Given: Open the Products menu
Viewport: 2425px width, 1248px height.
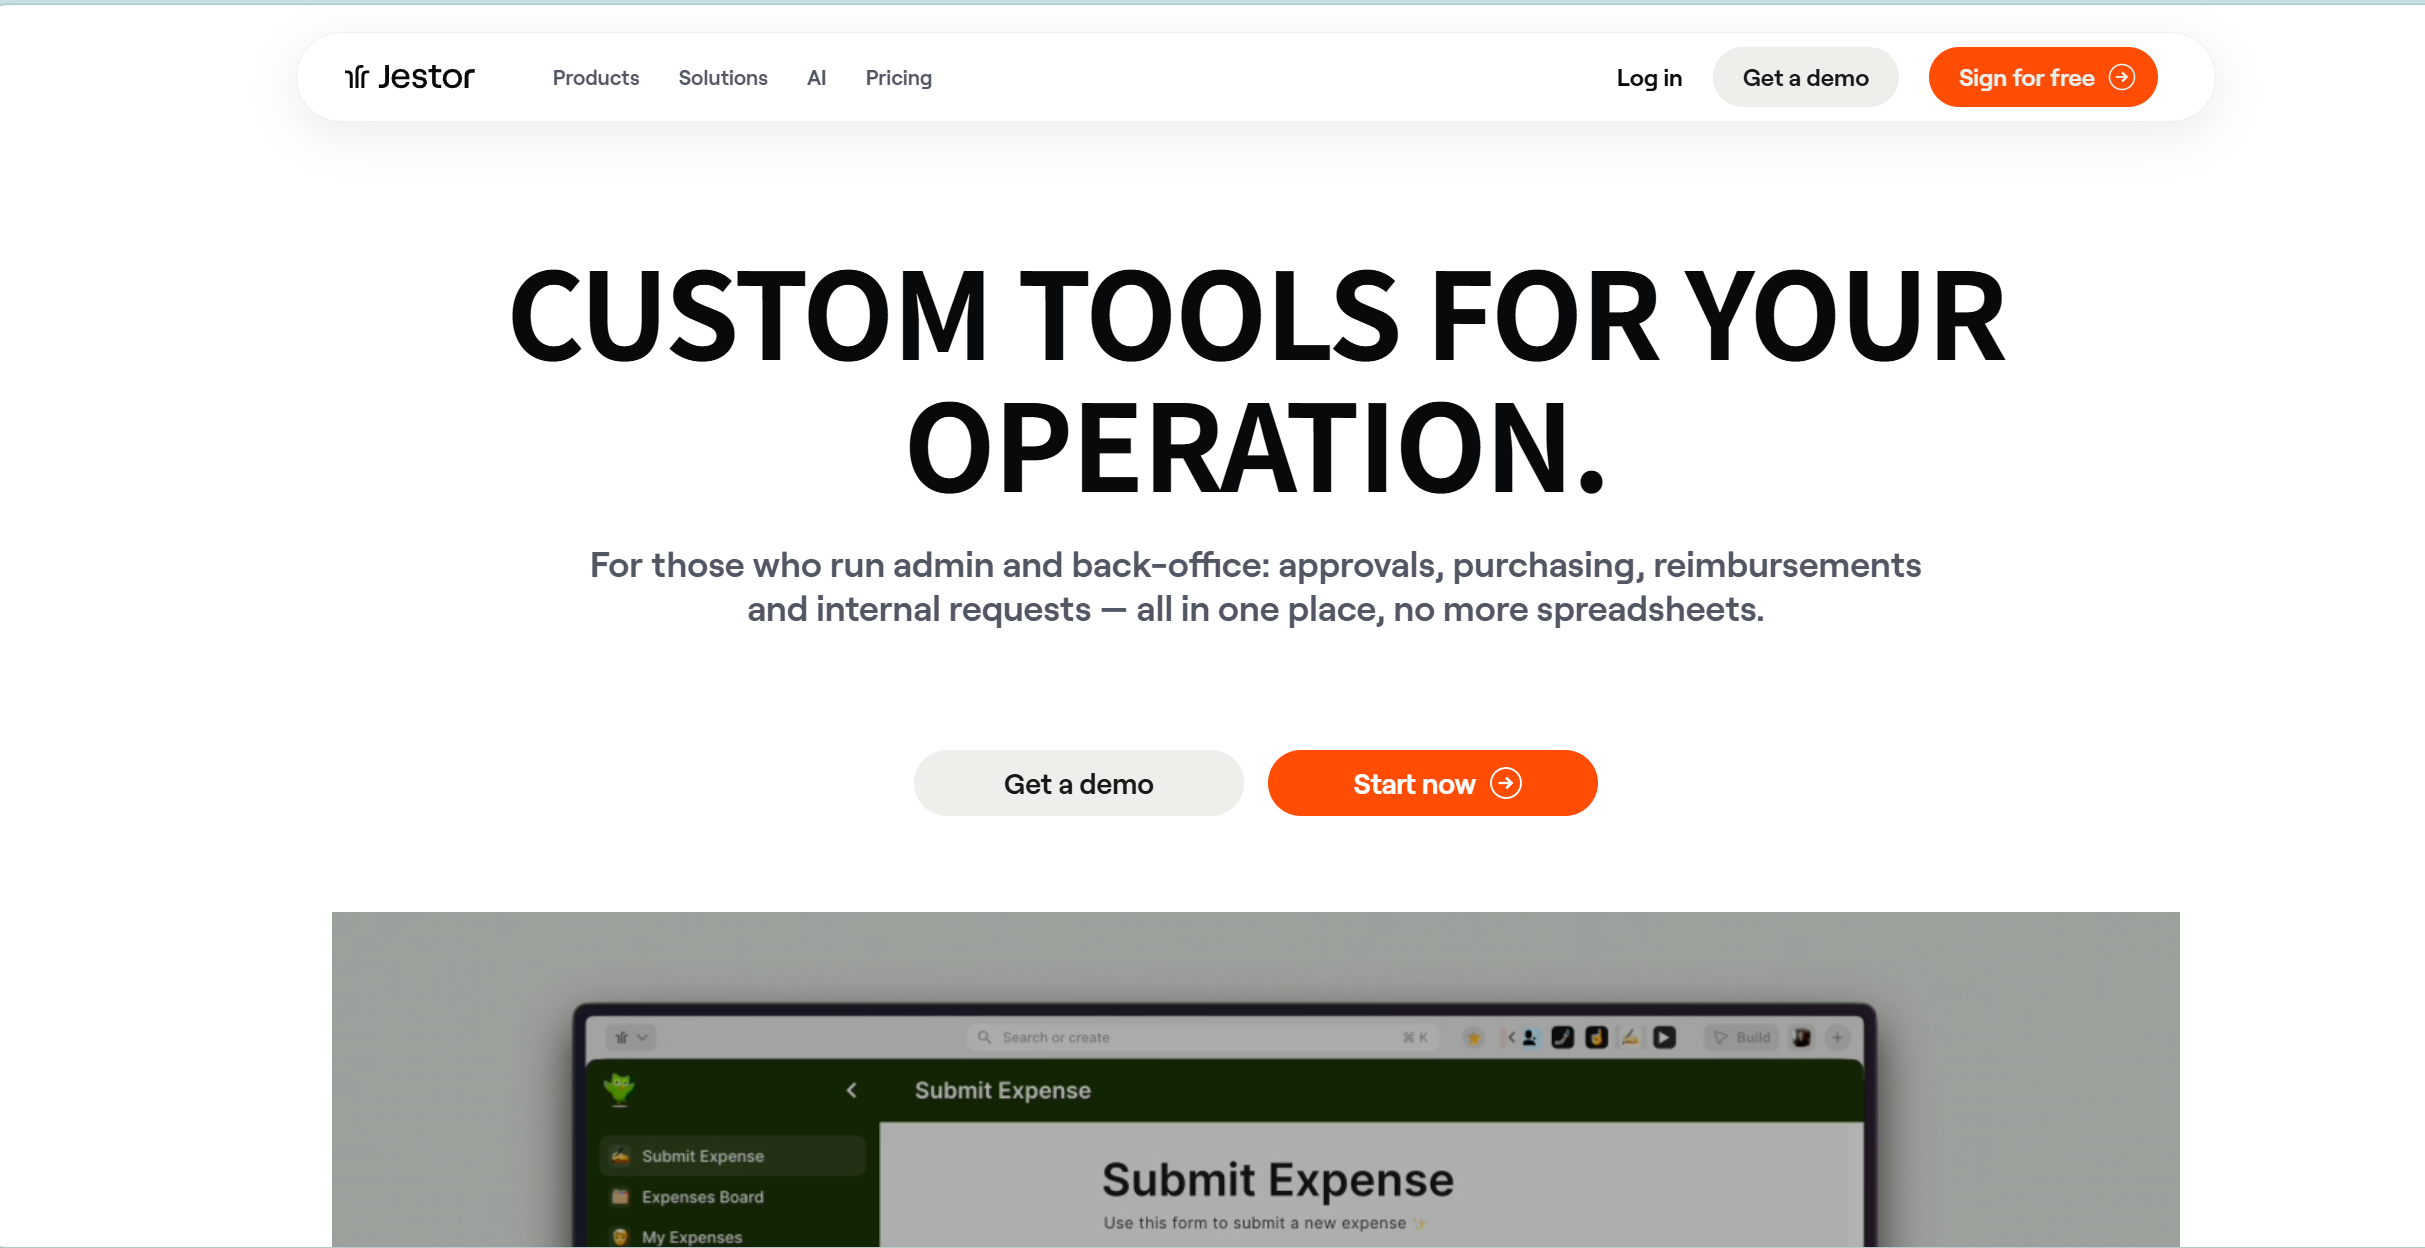Looking at the screenshot, I should pyautogui.click(x=596, y=77).
